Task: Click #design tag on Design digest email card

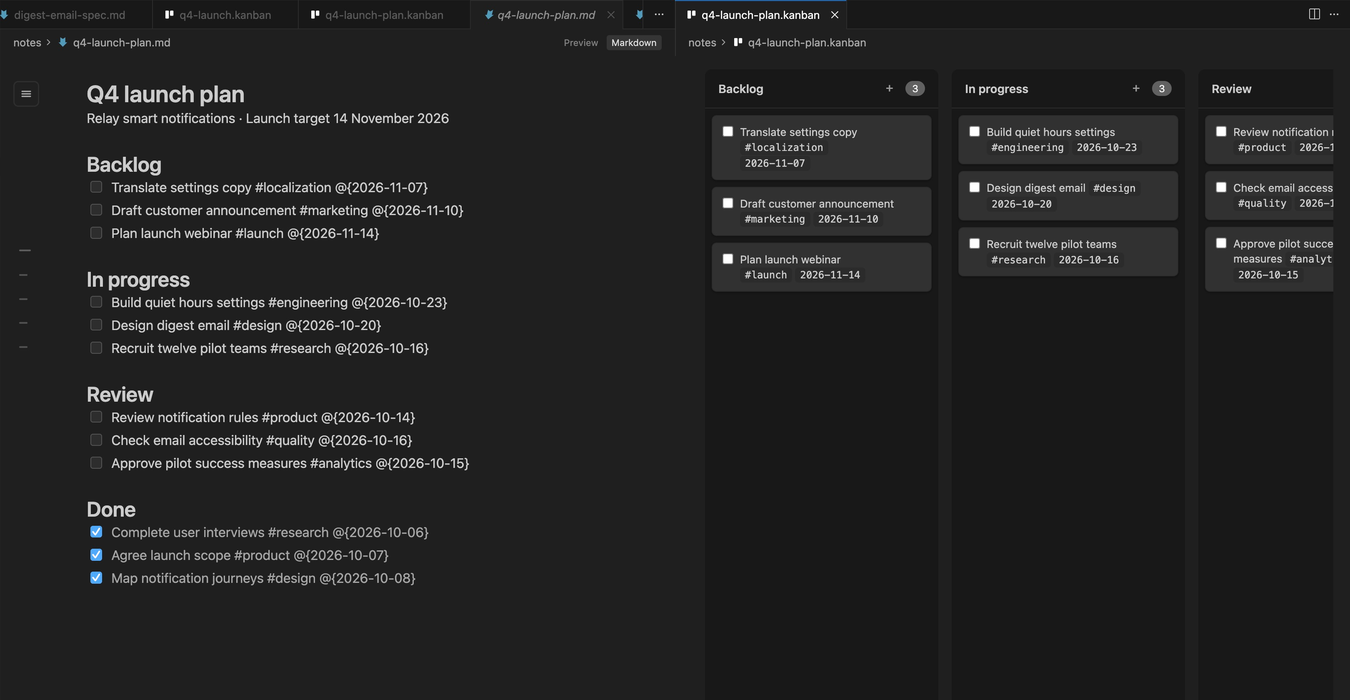Action: click(x=1114, y=188)
